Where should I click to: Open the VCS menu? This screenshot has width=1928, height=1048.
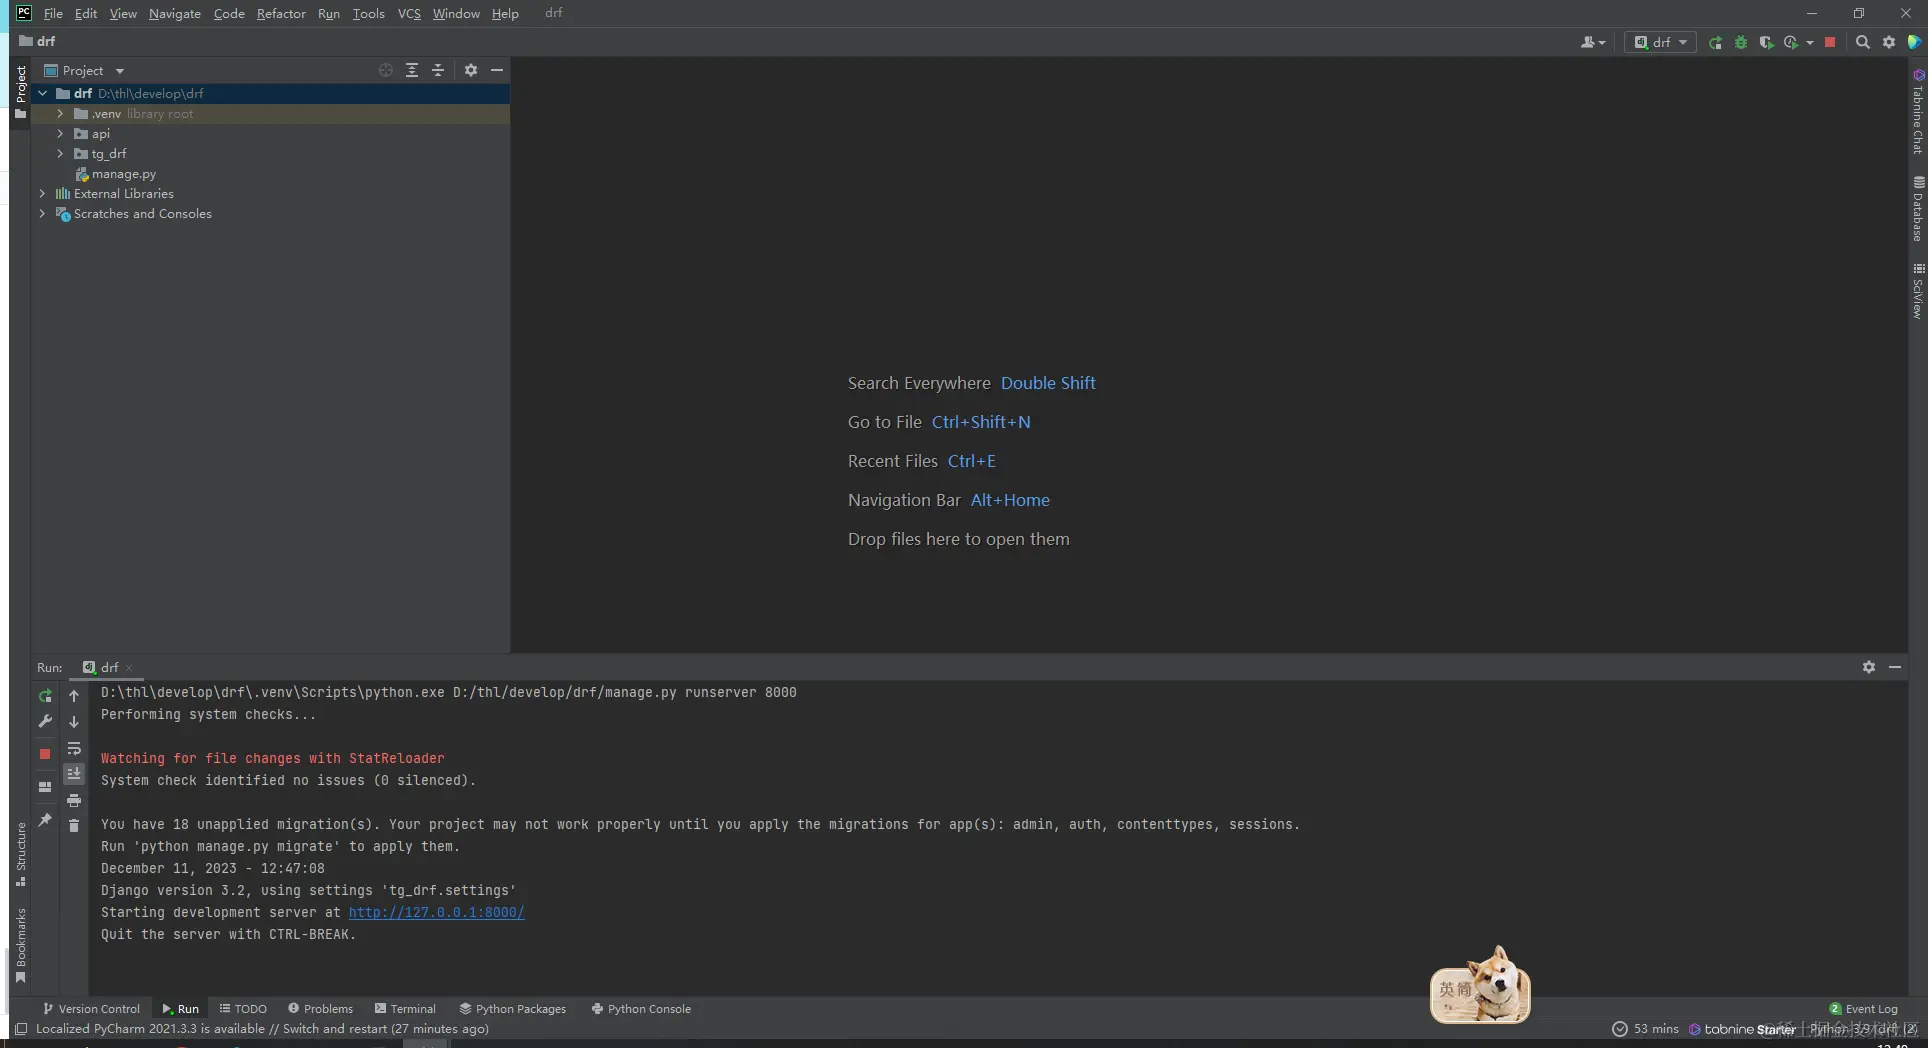[x=409, y=14]
